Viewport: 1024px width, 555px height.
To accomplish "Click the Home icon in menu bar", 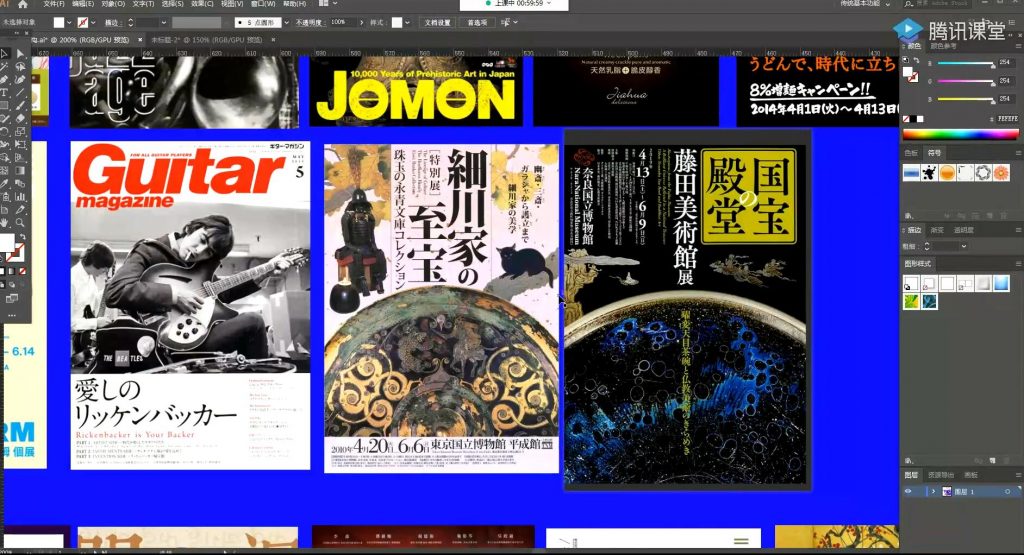I will (x=24, y=4).
